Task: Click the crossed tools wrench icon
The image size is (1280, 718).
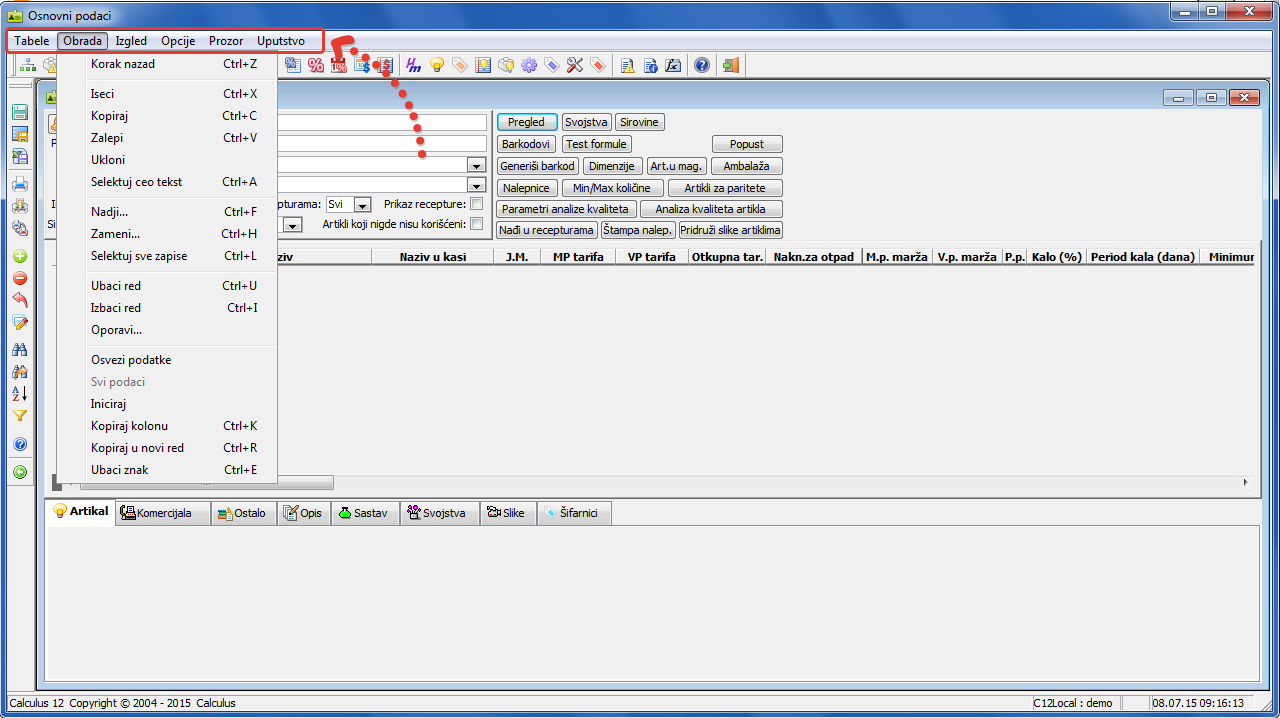Action: click(574, 65)
